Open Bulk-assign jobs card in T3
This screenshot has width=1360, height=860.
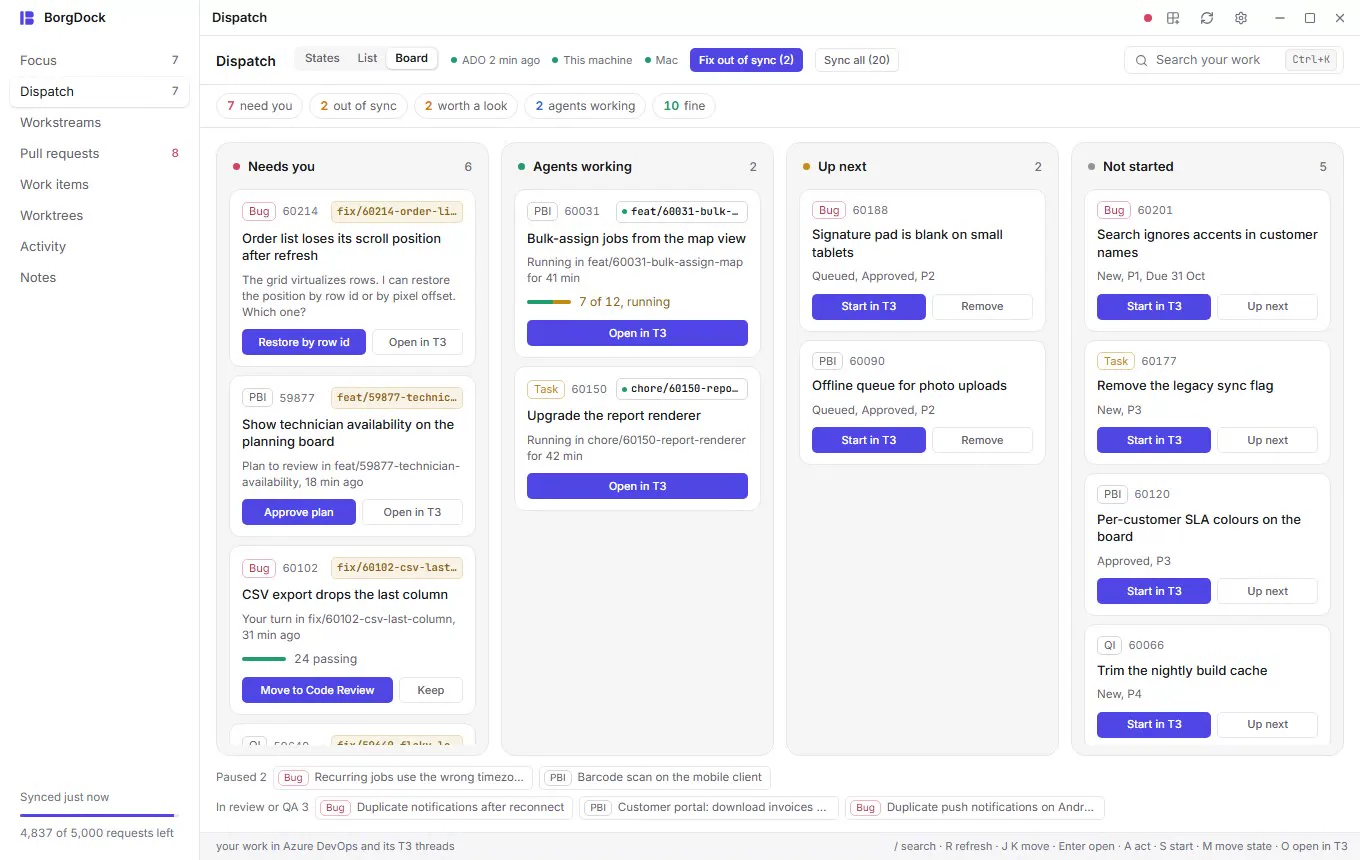(637, 333)
